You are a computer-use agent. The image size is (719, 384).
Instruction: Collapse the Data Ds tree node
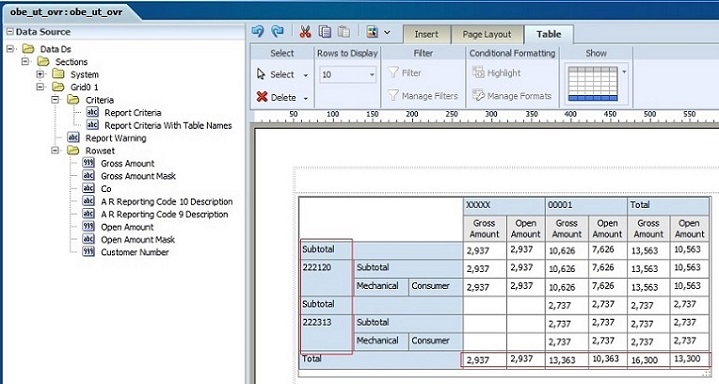10,49
